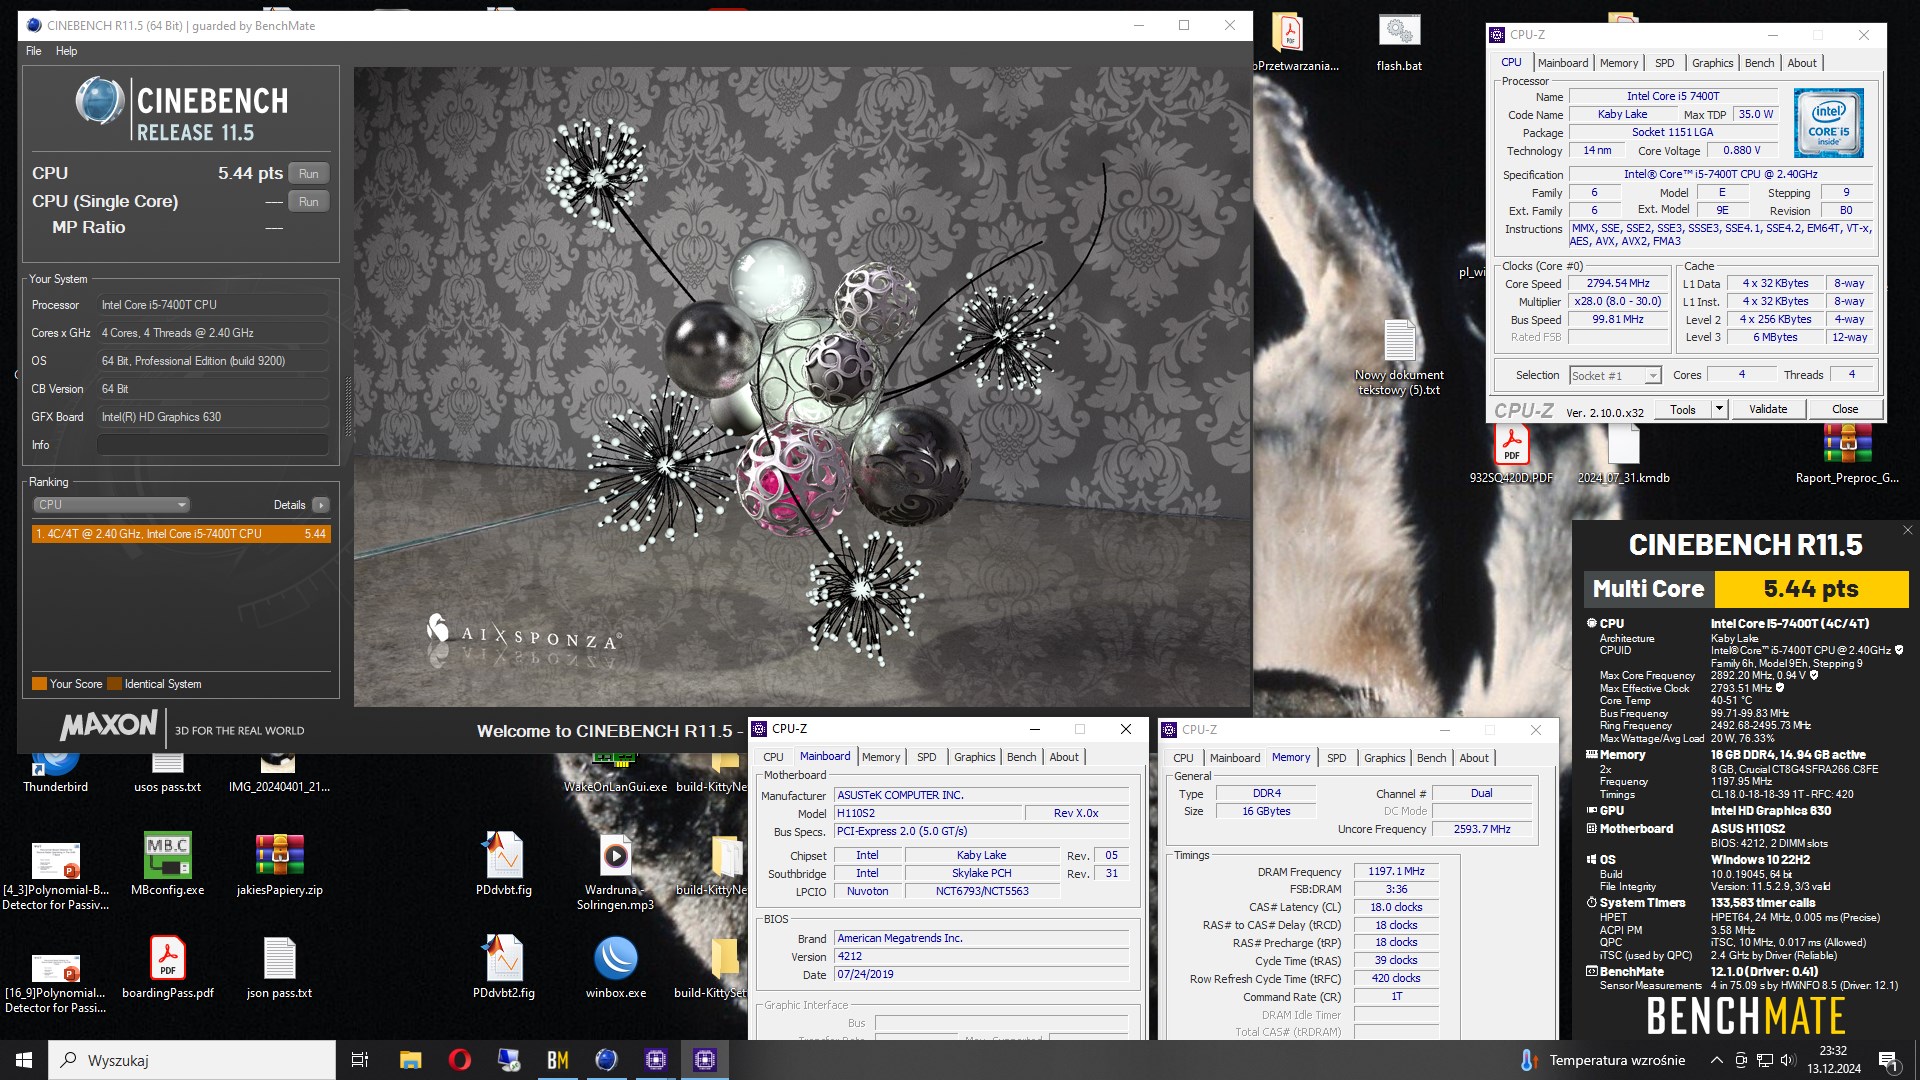The width and height of the screenshot is (1920, 1080).
Task: Open IMG_20240401 image desktop icon
Action: coord(279,772)
